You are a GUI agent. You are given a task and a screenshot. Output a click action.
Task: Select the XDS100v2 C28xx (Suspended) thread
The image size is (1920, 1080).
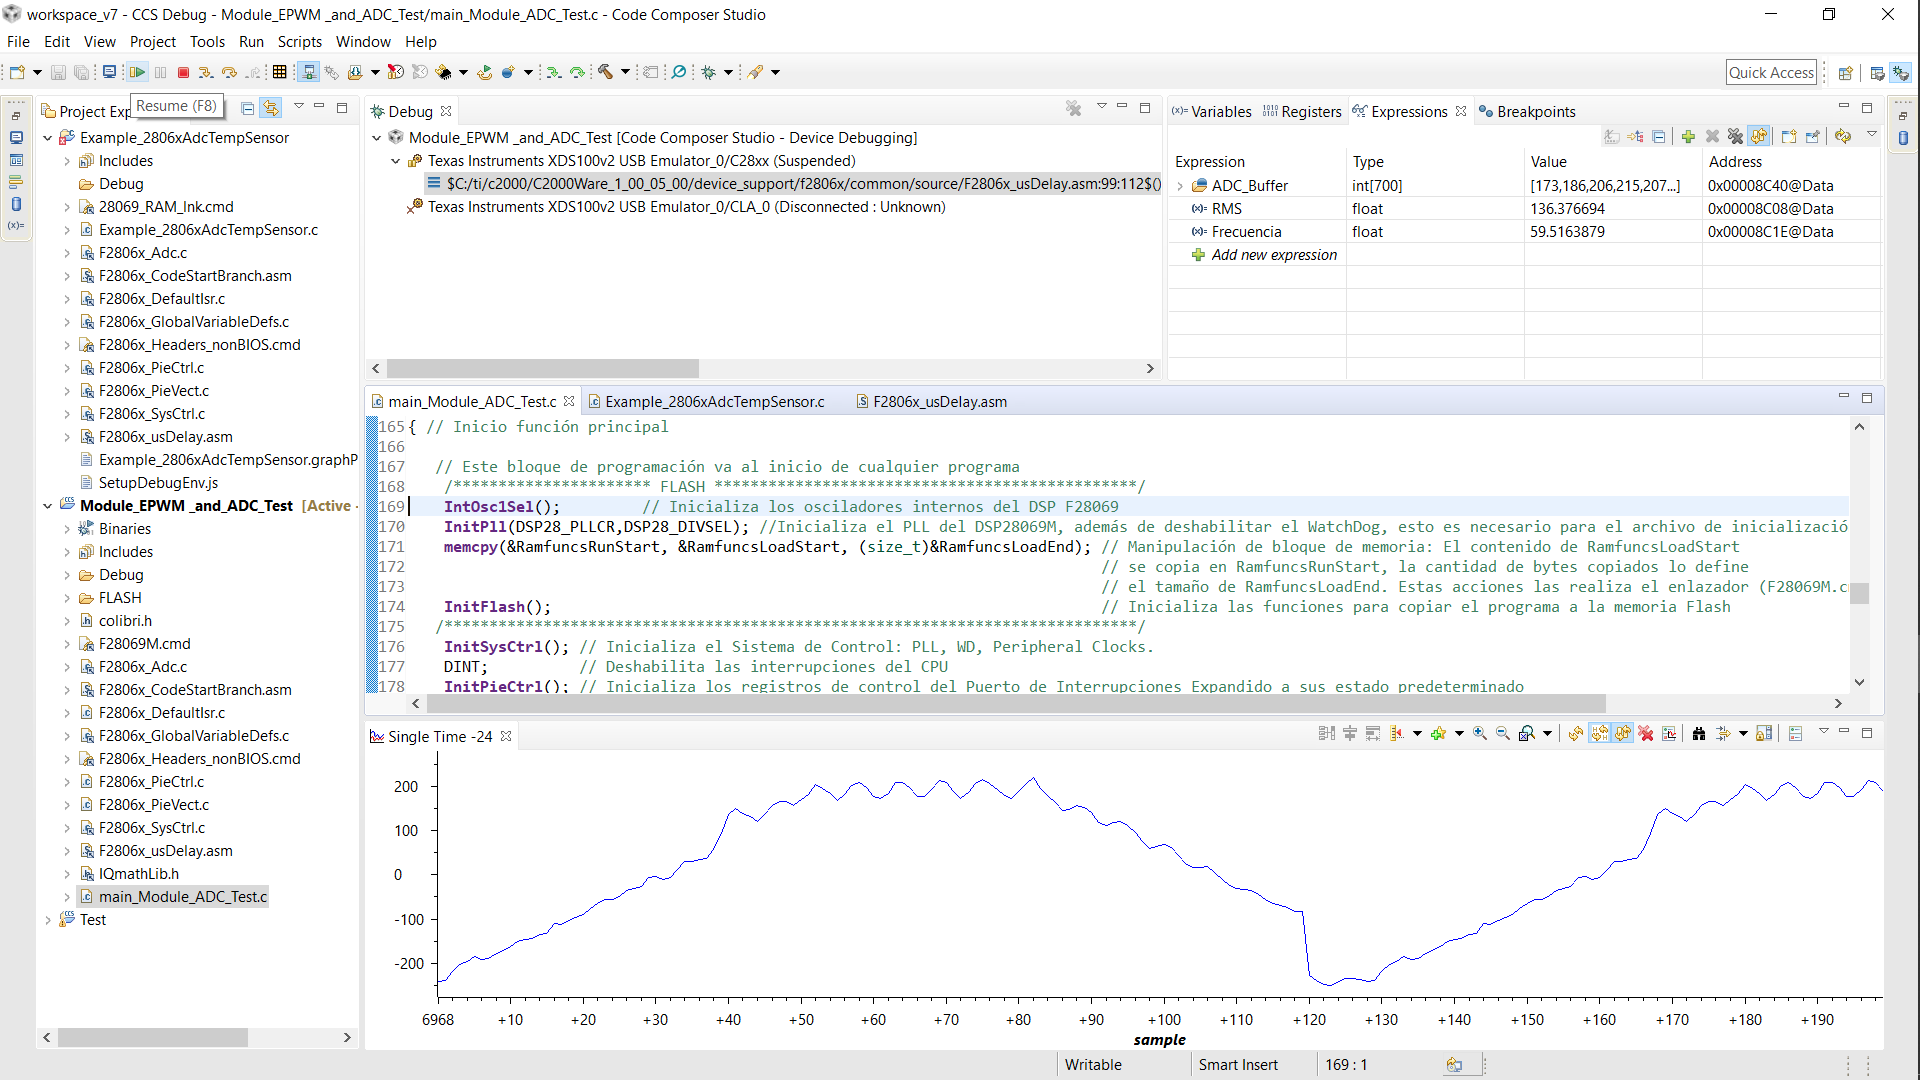tap(641, 161)
